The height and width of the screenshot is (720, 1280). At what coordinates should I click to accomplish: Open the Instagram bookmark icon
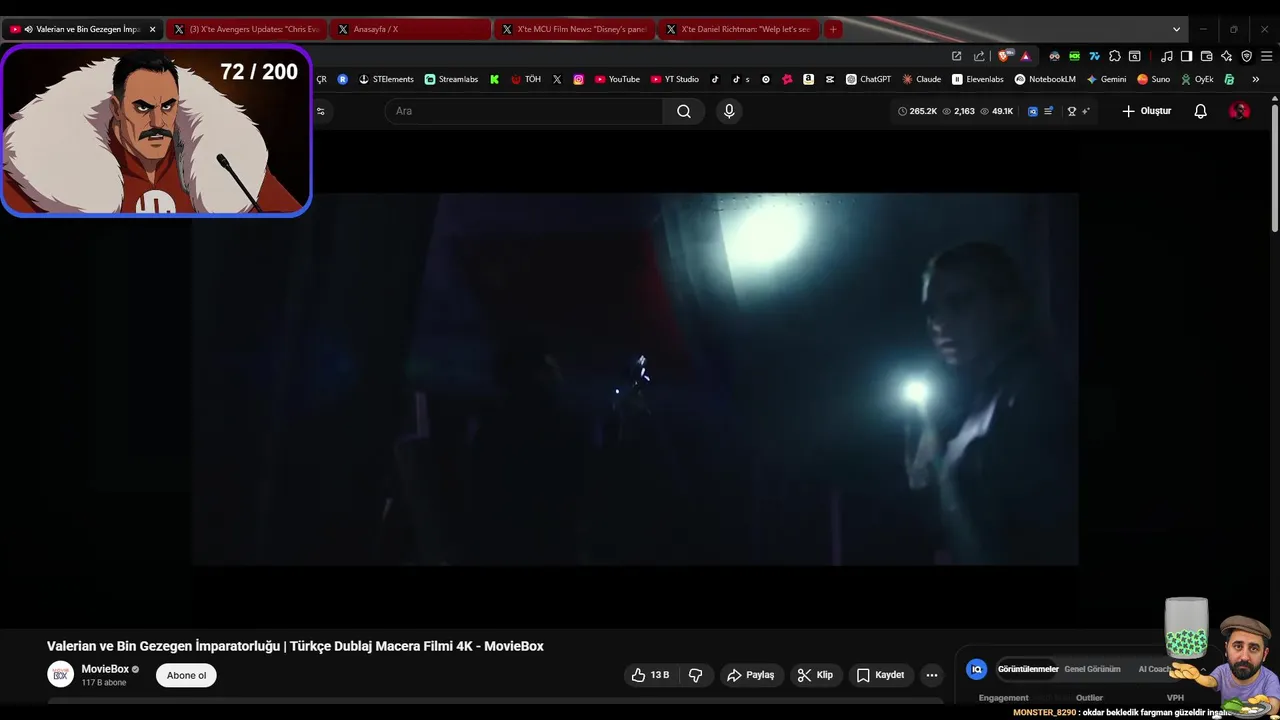coord(578,79)
